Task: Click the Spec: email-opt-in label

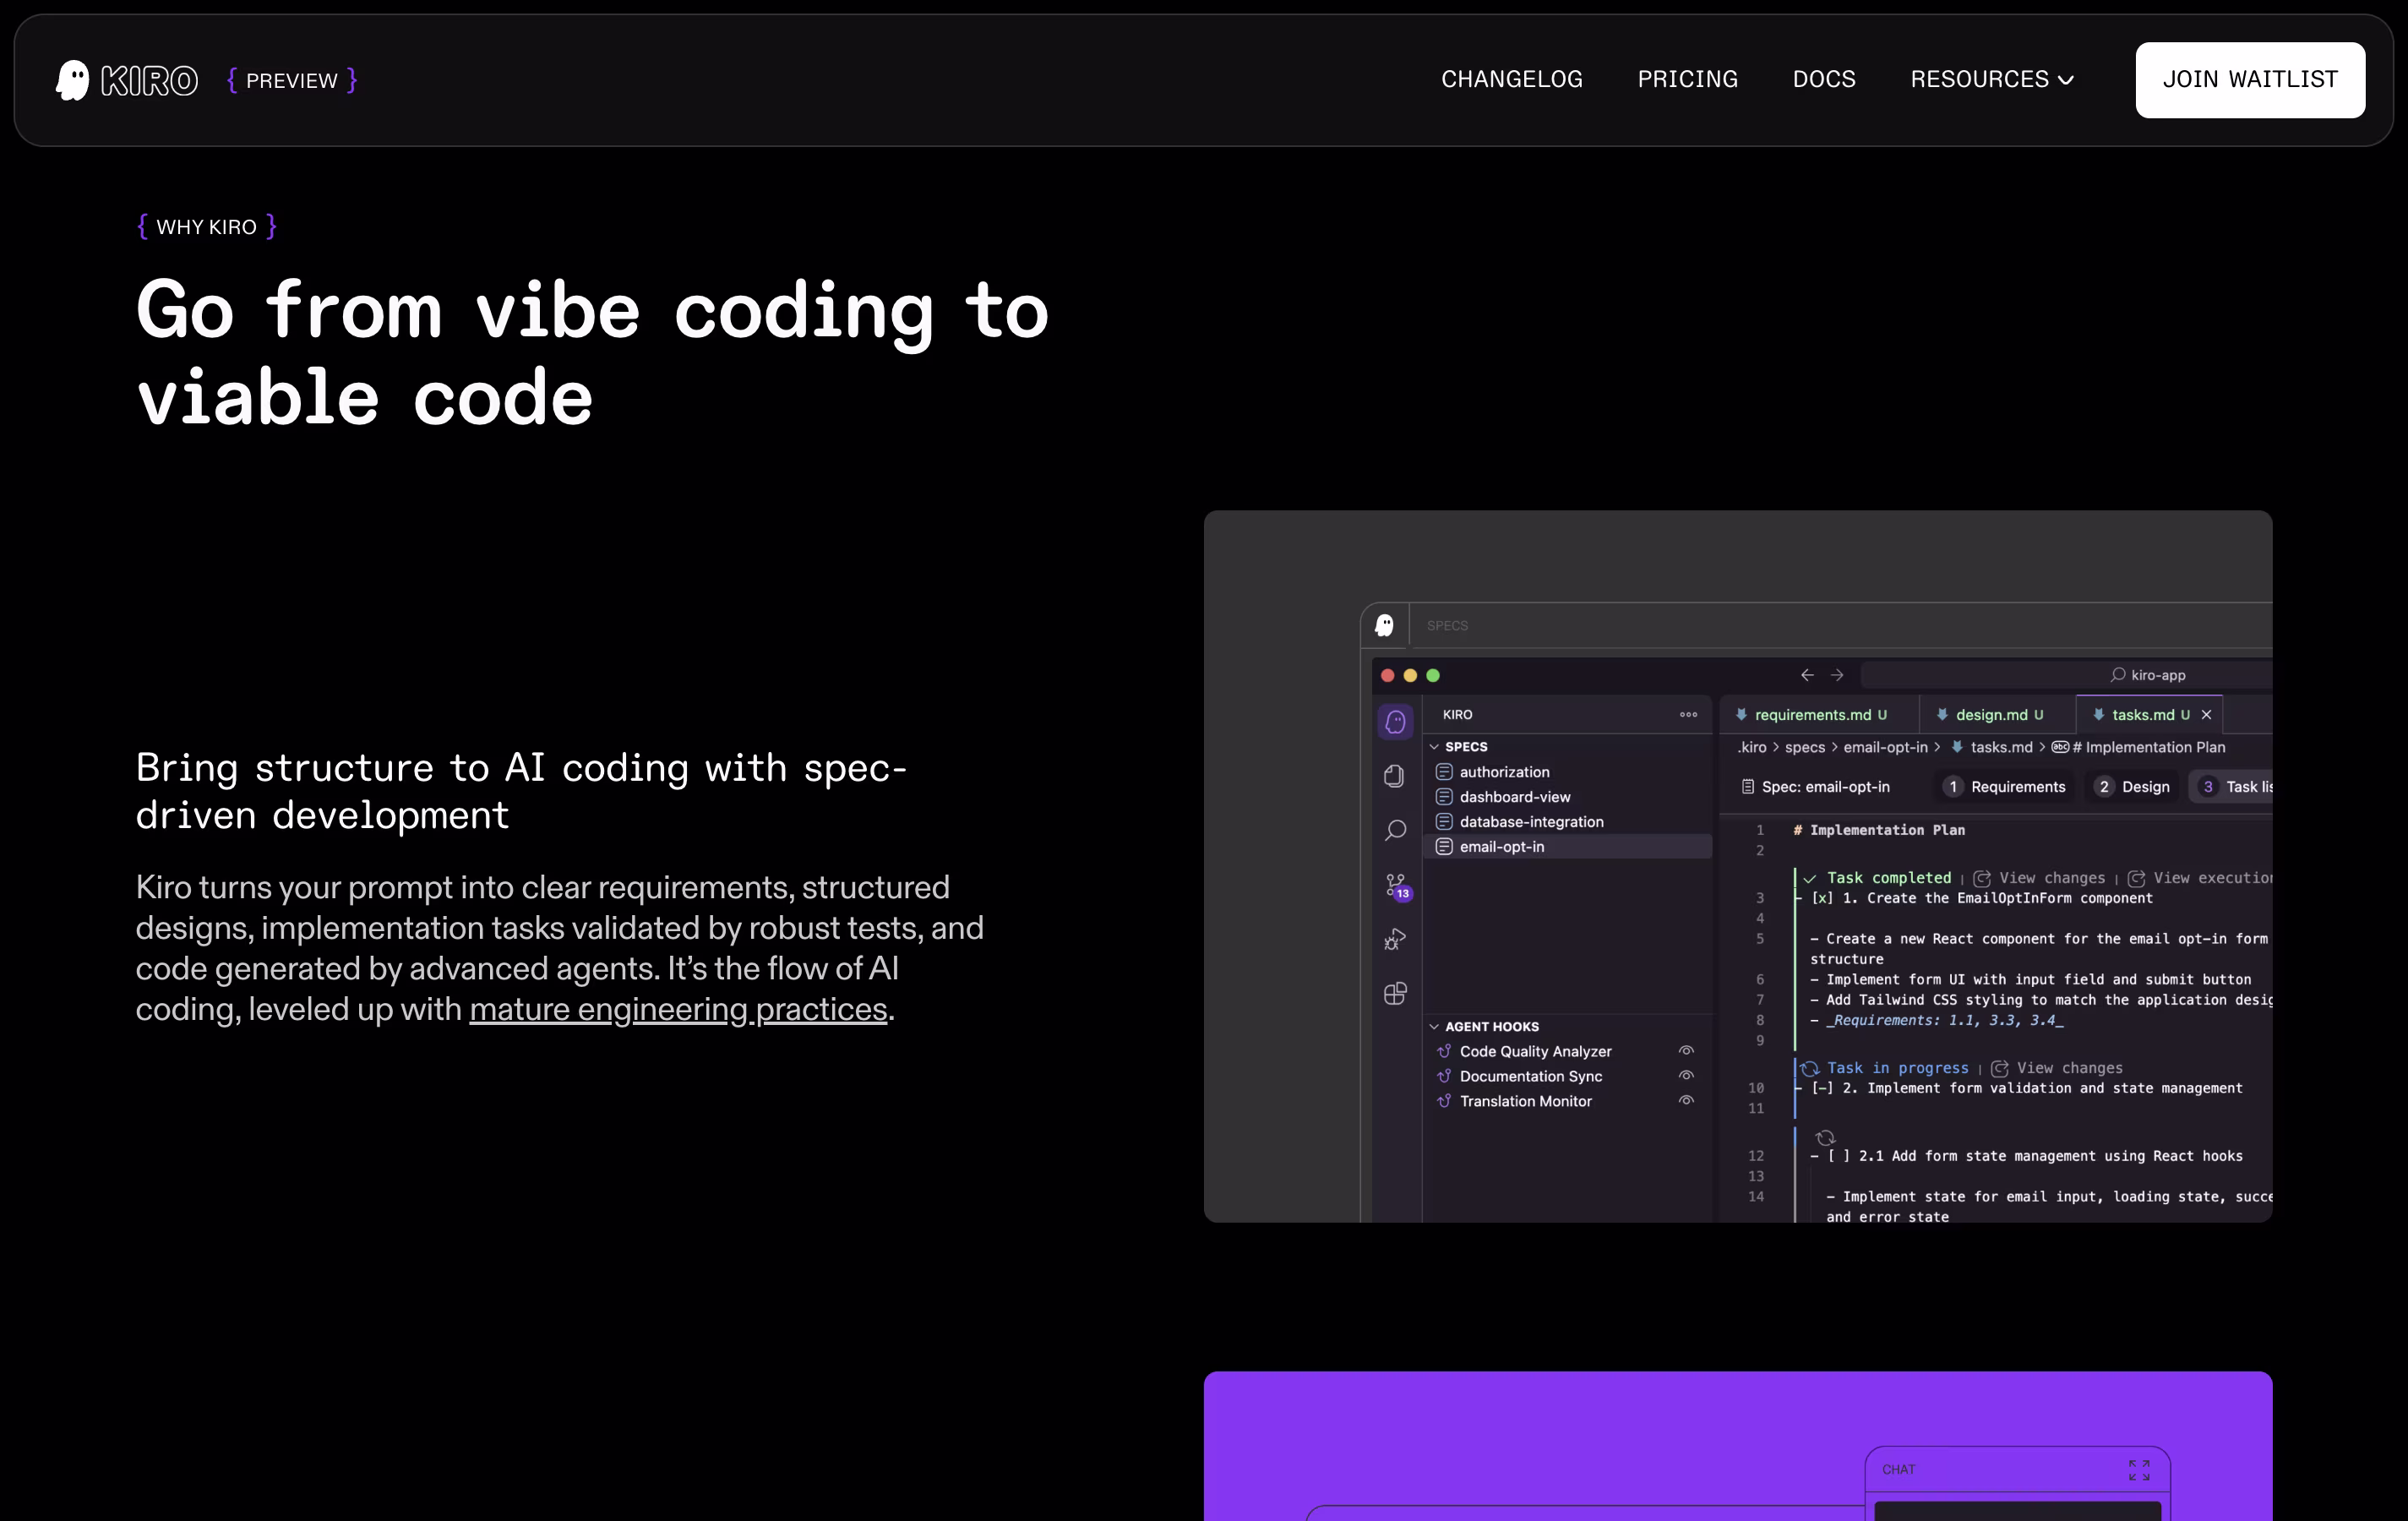Action: tap(1815, 787)
